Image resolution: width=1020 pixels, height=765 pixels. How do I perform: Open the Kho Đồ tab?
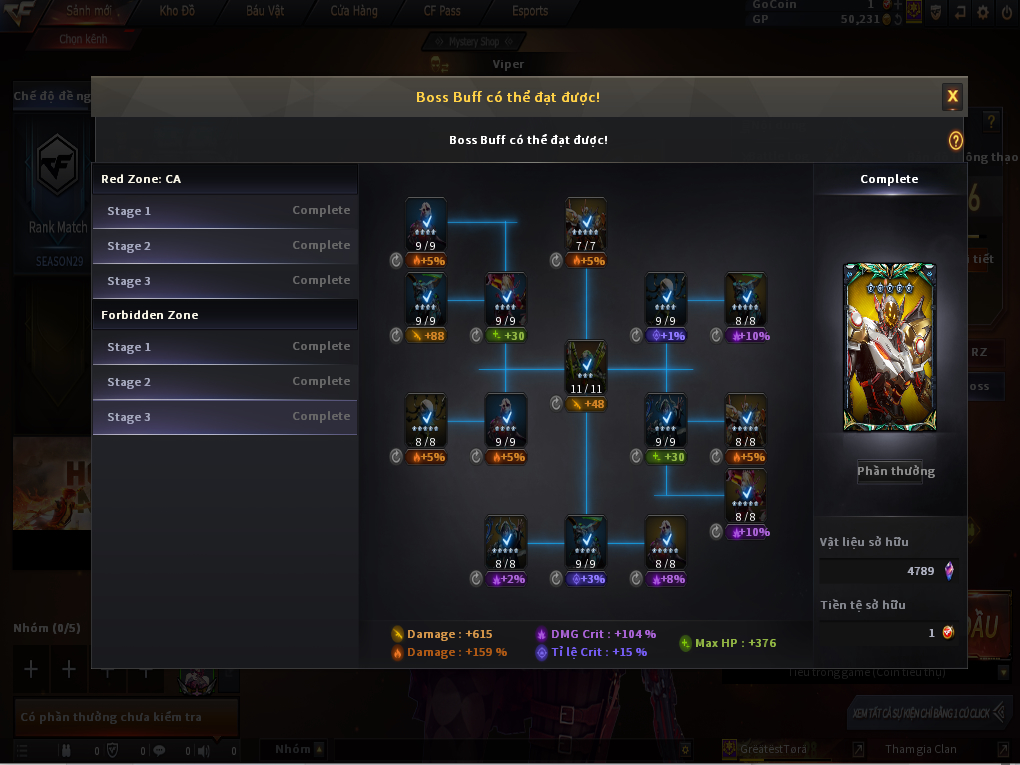[x=177, y=11]
